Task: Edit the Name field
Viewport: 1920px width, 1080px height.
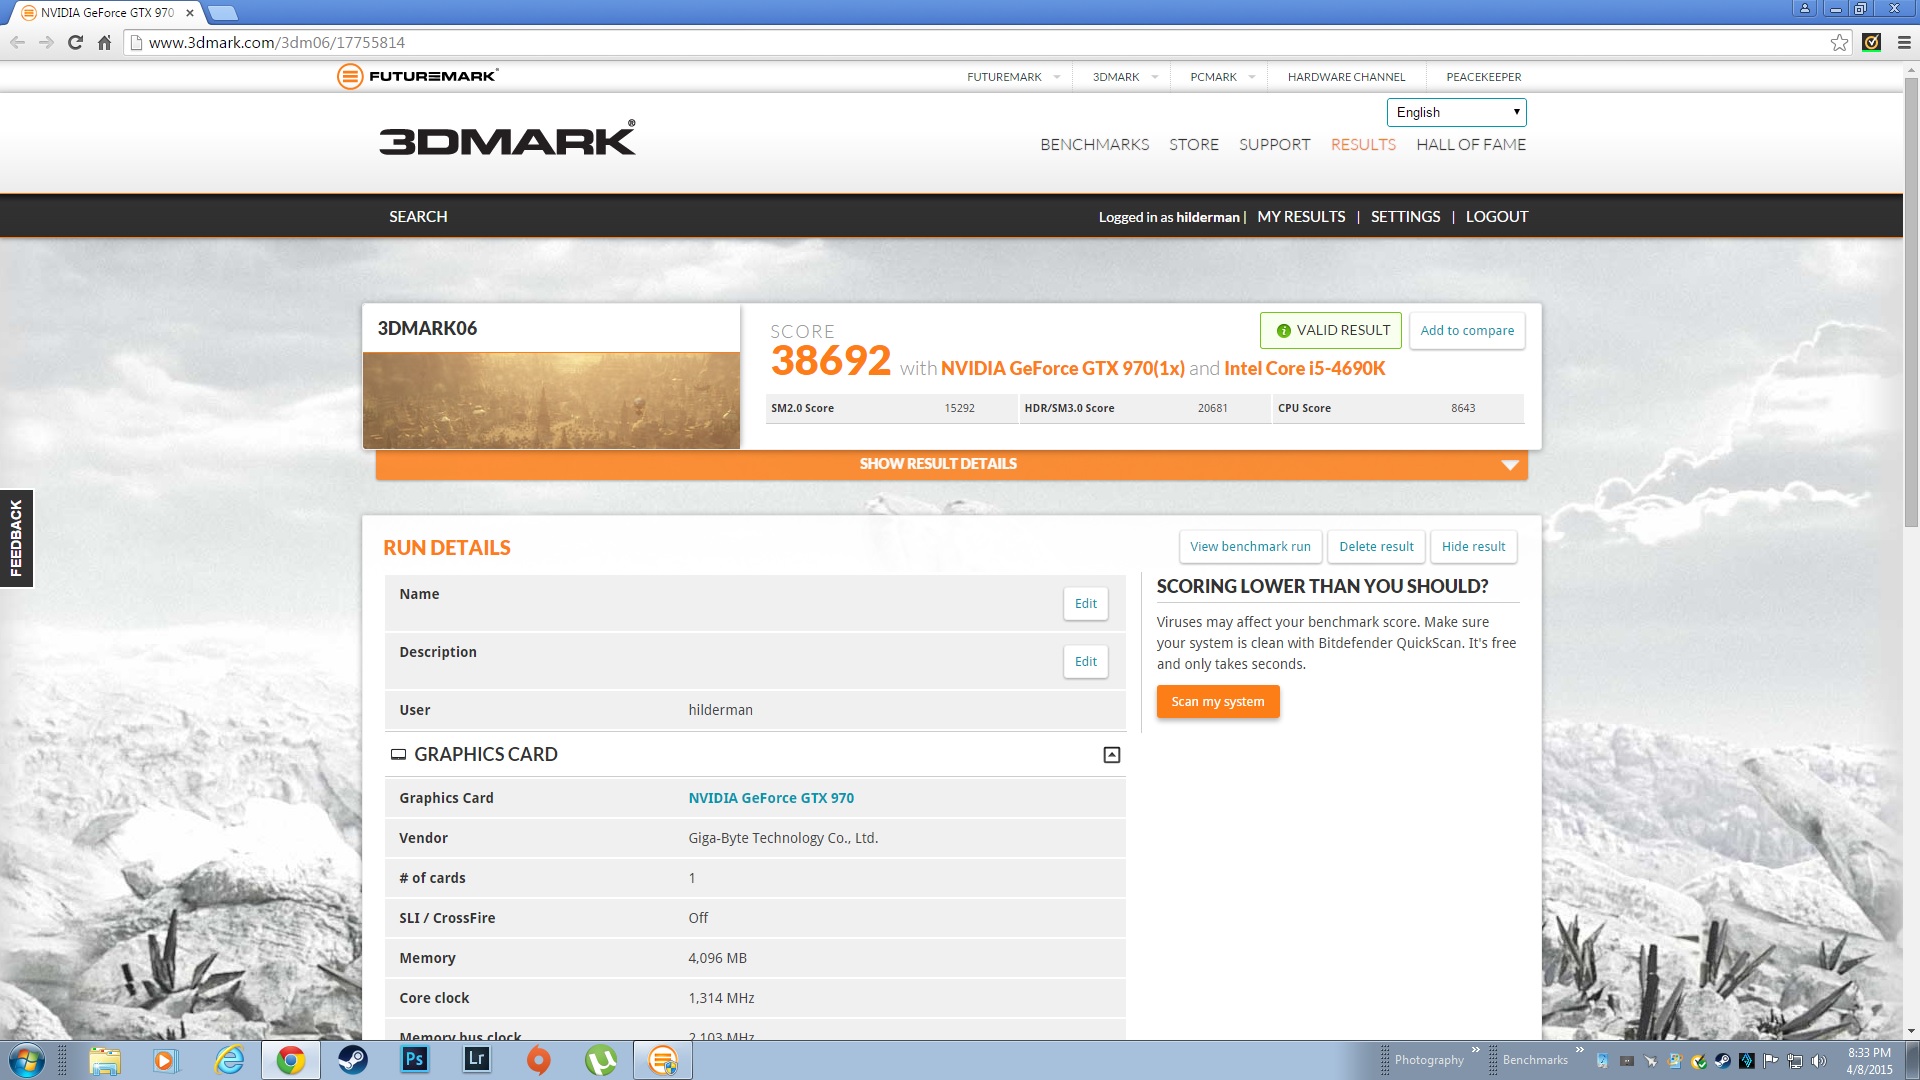Action: [x=1085, y=604]
